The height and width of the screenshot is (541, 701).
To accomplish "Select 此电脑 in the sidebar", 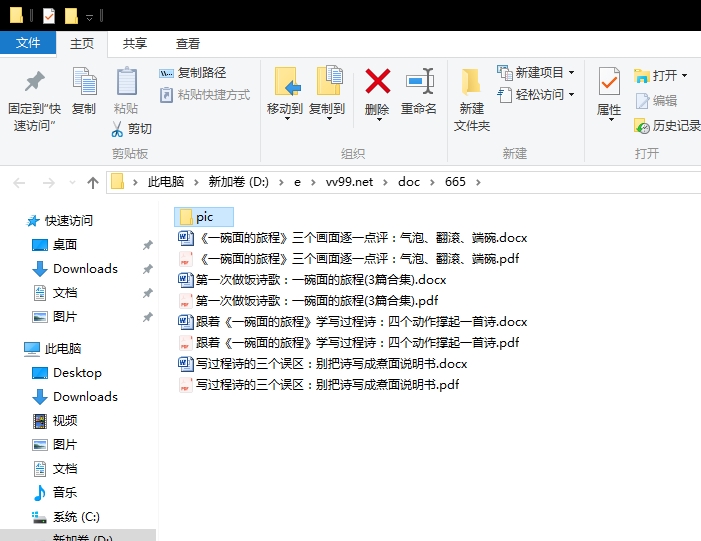I will click(52, 349).
